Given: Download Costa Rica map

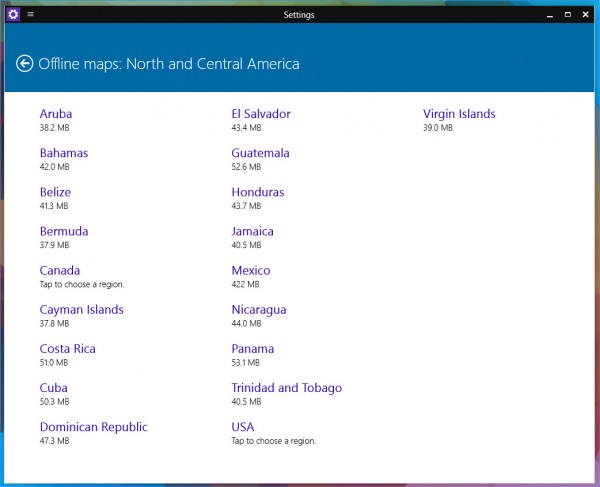Looking at the screenshot, I should coord(68,349).
